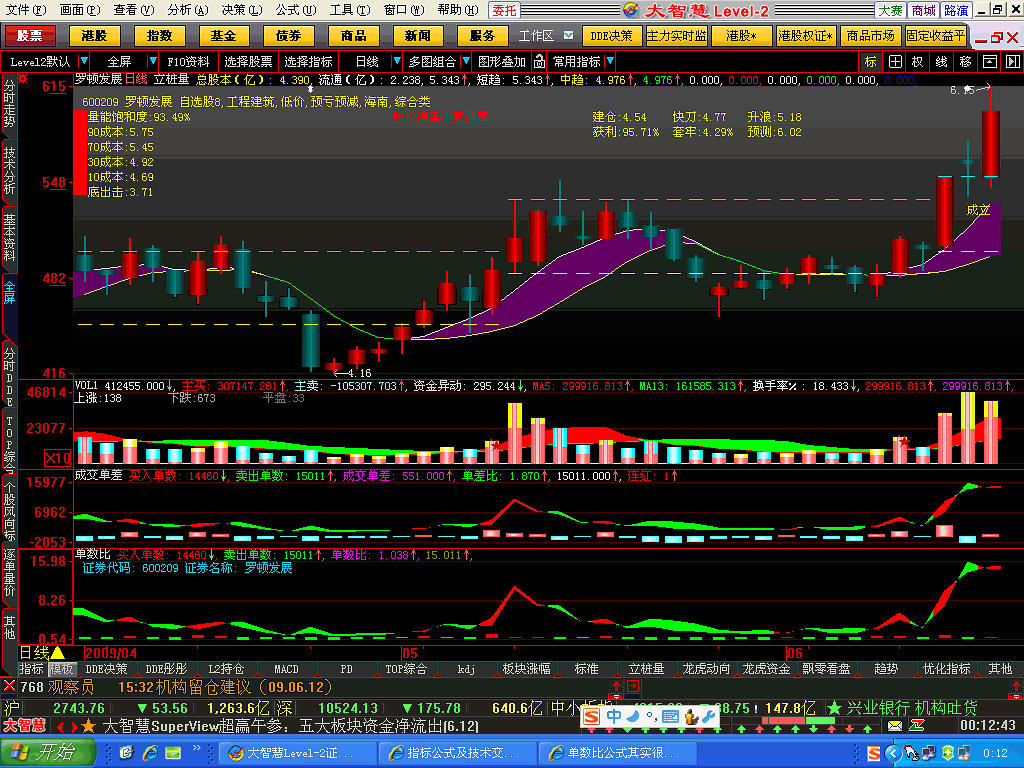Image resolution: width=1024 pixels, height=768 pixels.
Task: Click the skip-to-end icon on the toolbar
Action: coord(1012,61)
